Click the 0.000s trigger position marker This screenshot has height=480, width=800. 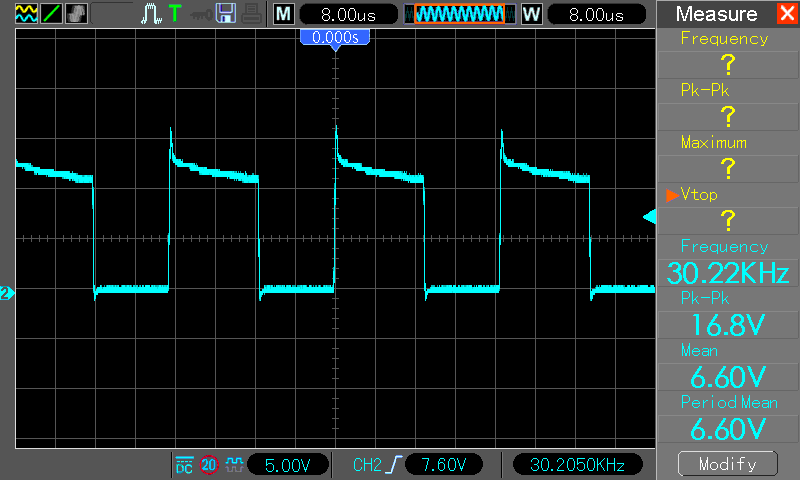click(335, 38)
